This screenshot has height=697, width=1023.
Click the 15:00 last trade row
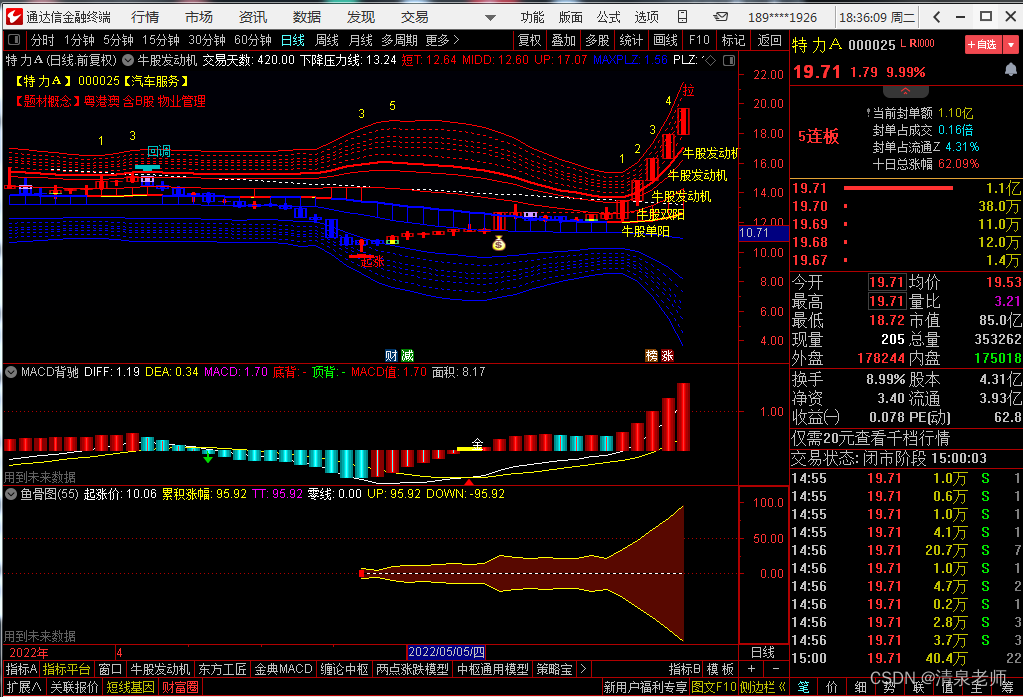[906, 658]
